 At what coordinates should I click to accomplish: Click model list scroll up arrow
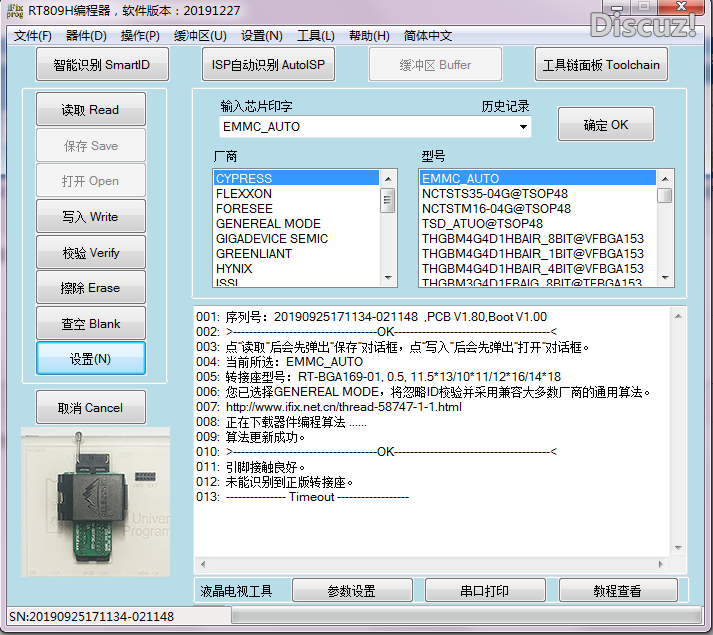click(665, 179)
